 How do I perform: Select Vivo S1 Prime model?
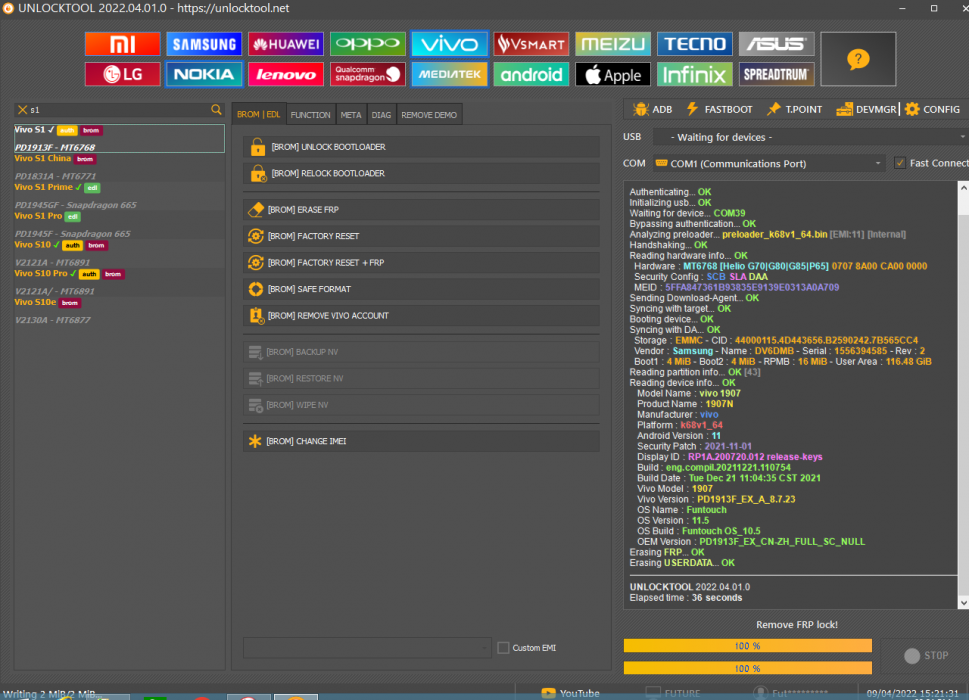[x=119, y=196]
